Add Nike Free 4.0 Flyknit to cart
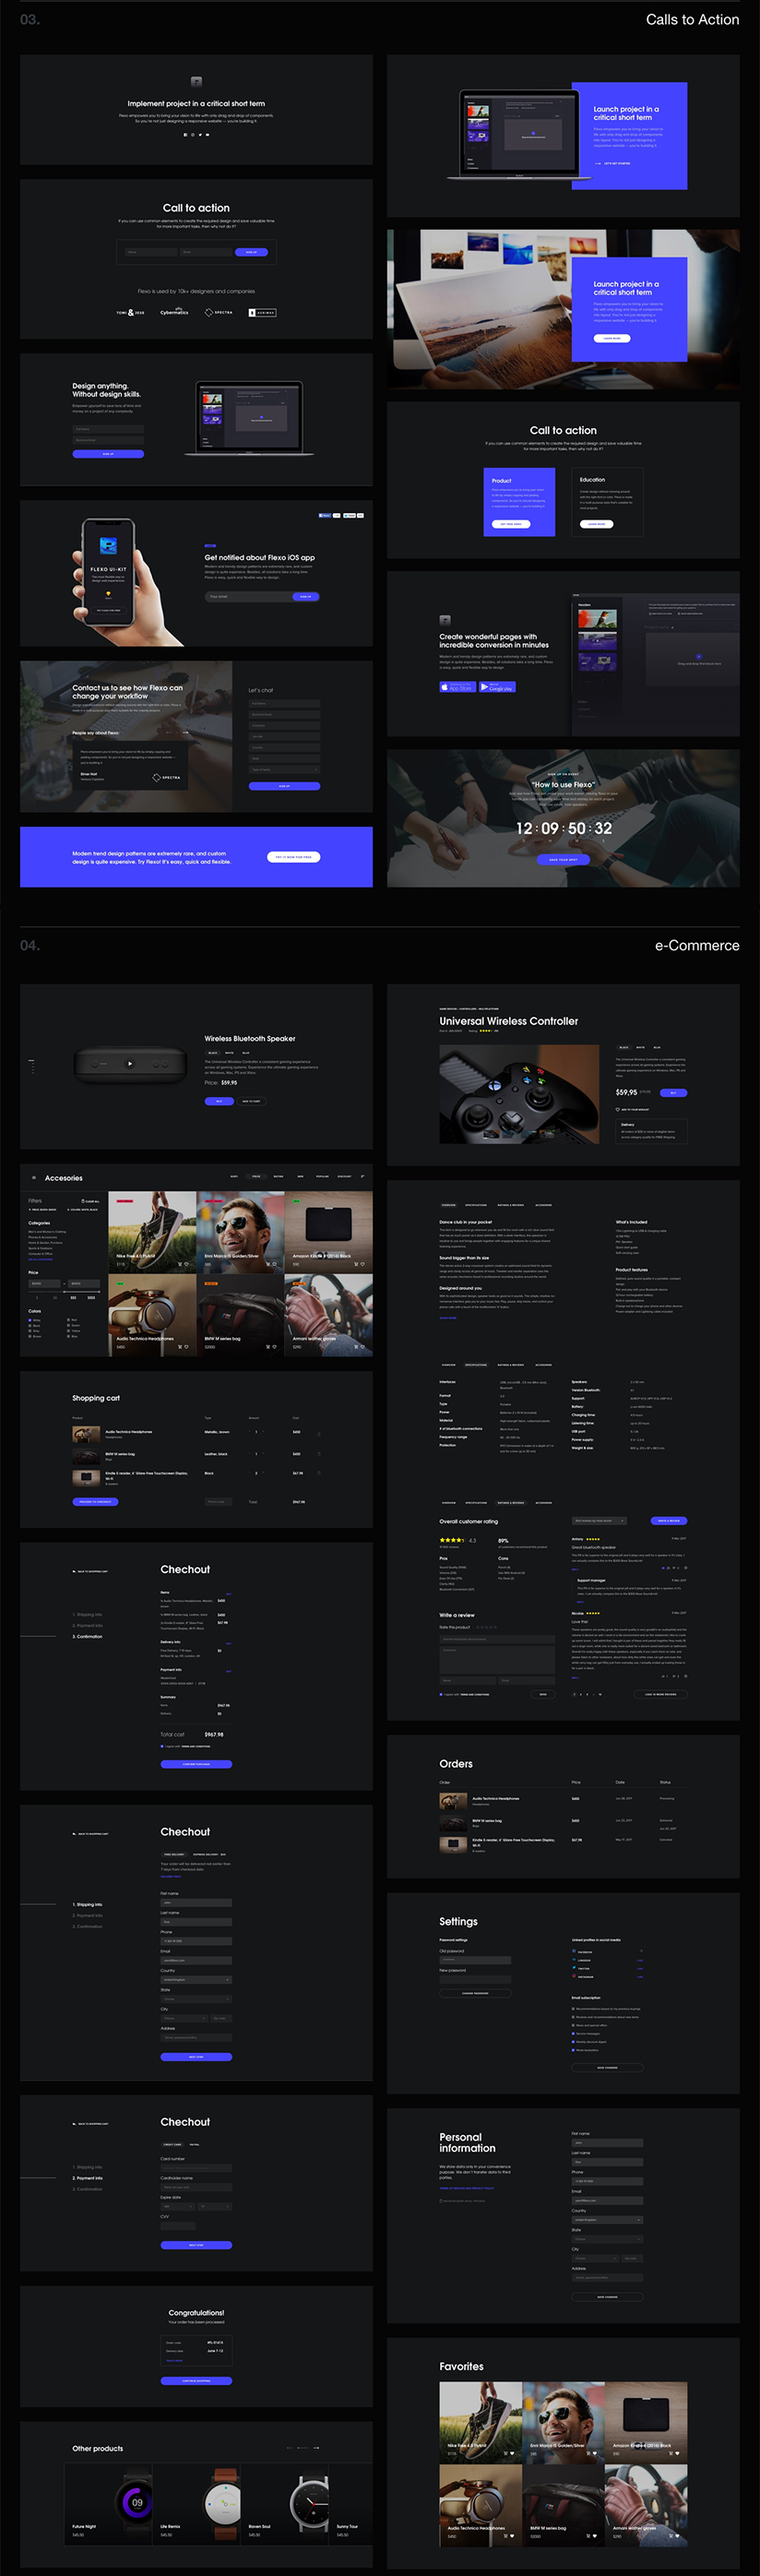Screen dimensions: 760x2576 coord(180,1264)
